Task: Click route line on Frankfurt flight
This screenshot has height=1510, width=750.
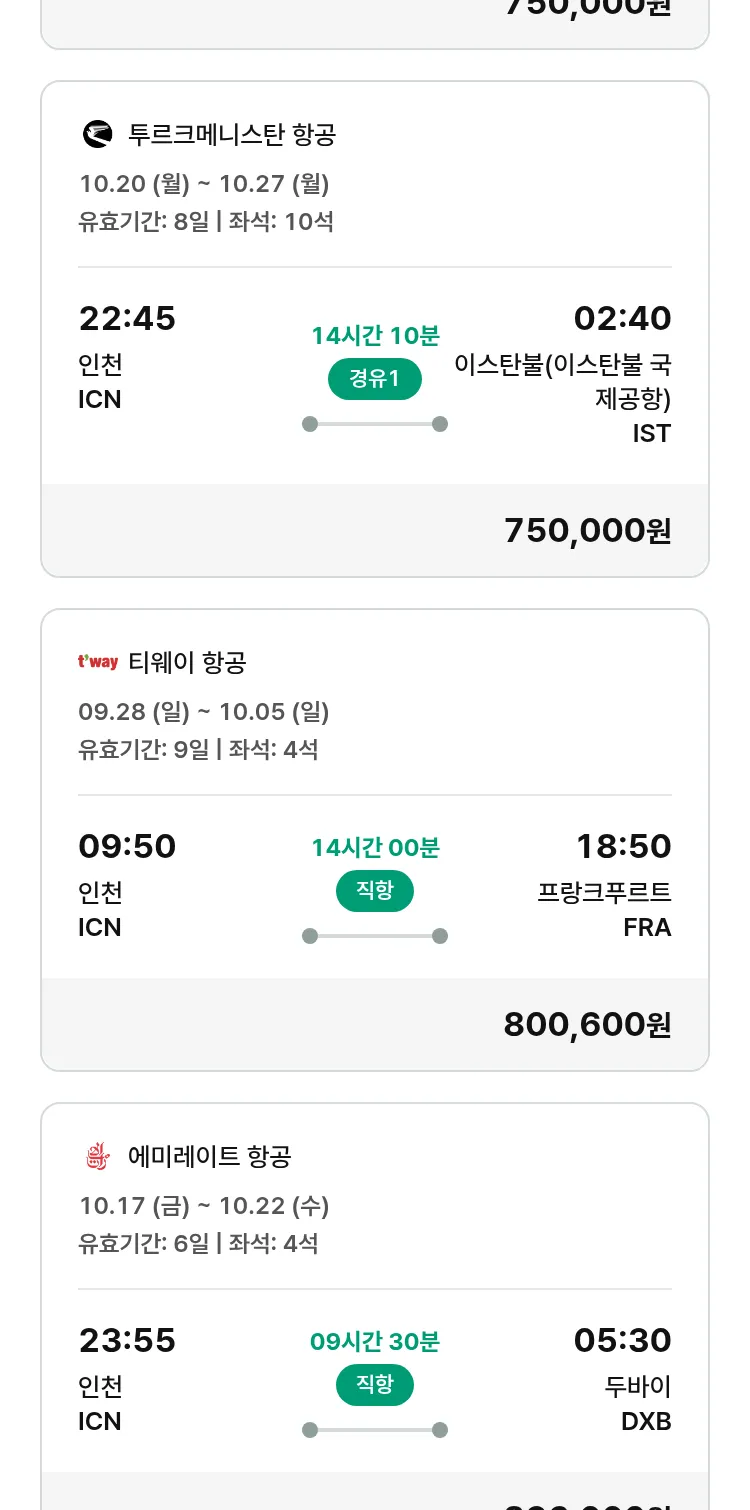Action: pos(375,936)
